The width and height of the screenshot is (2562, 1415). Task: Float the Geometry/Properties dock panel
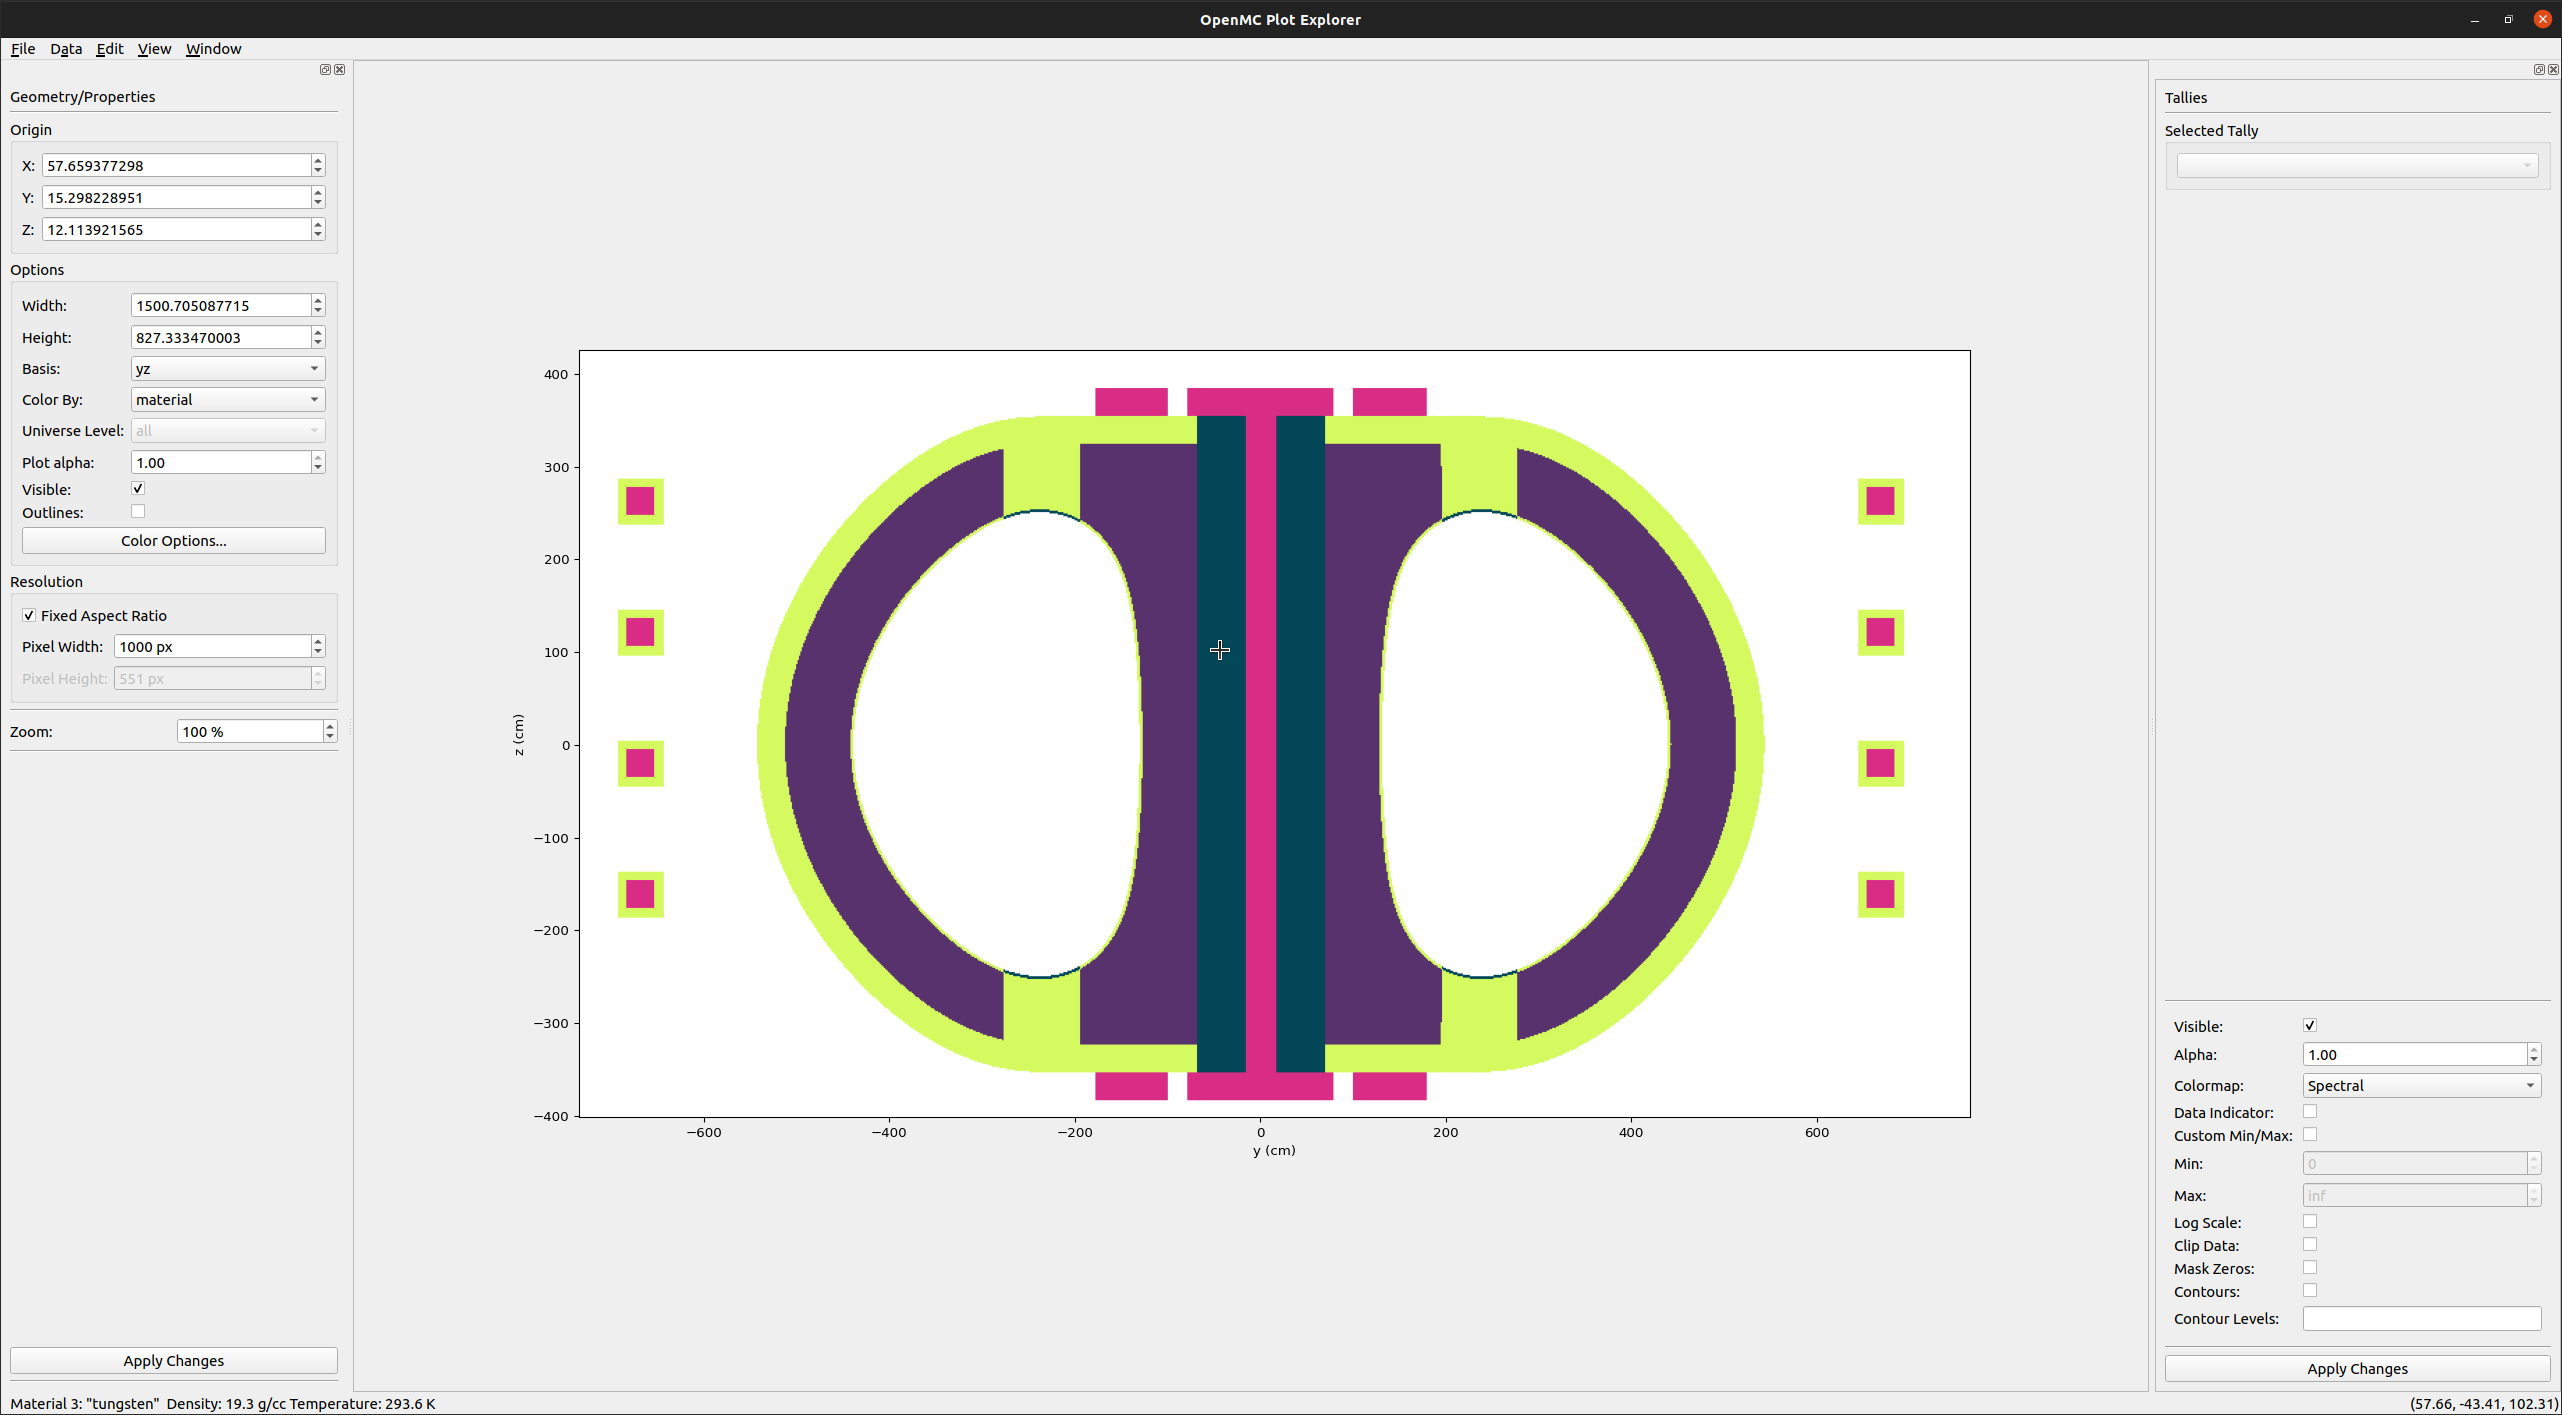click(324, 69)
